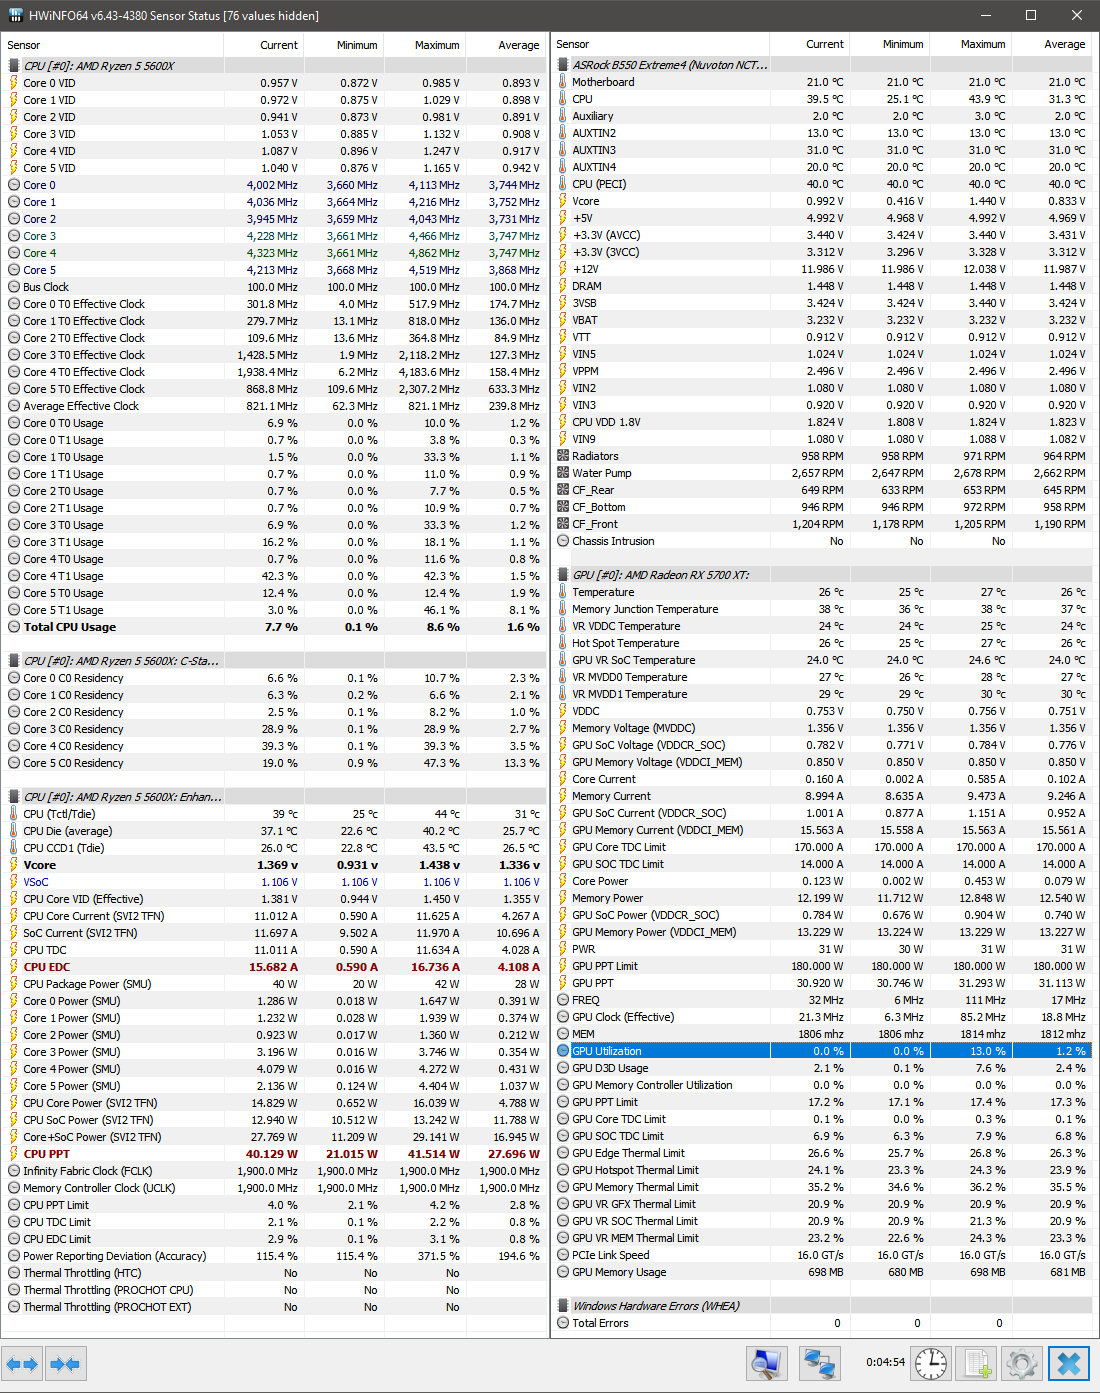Select the blue VSoC row

click(x=274, y=882)
